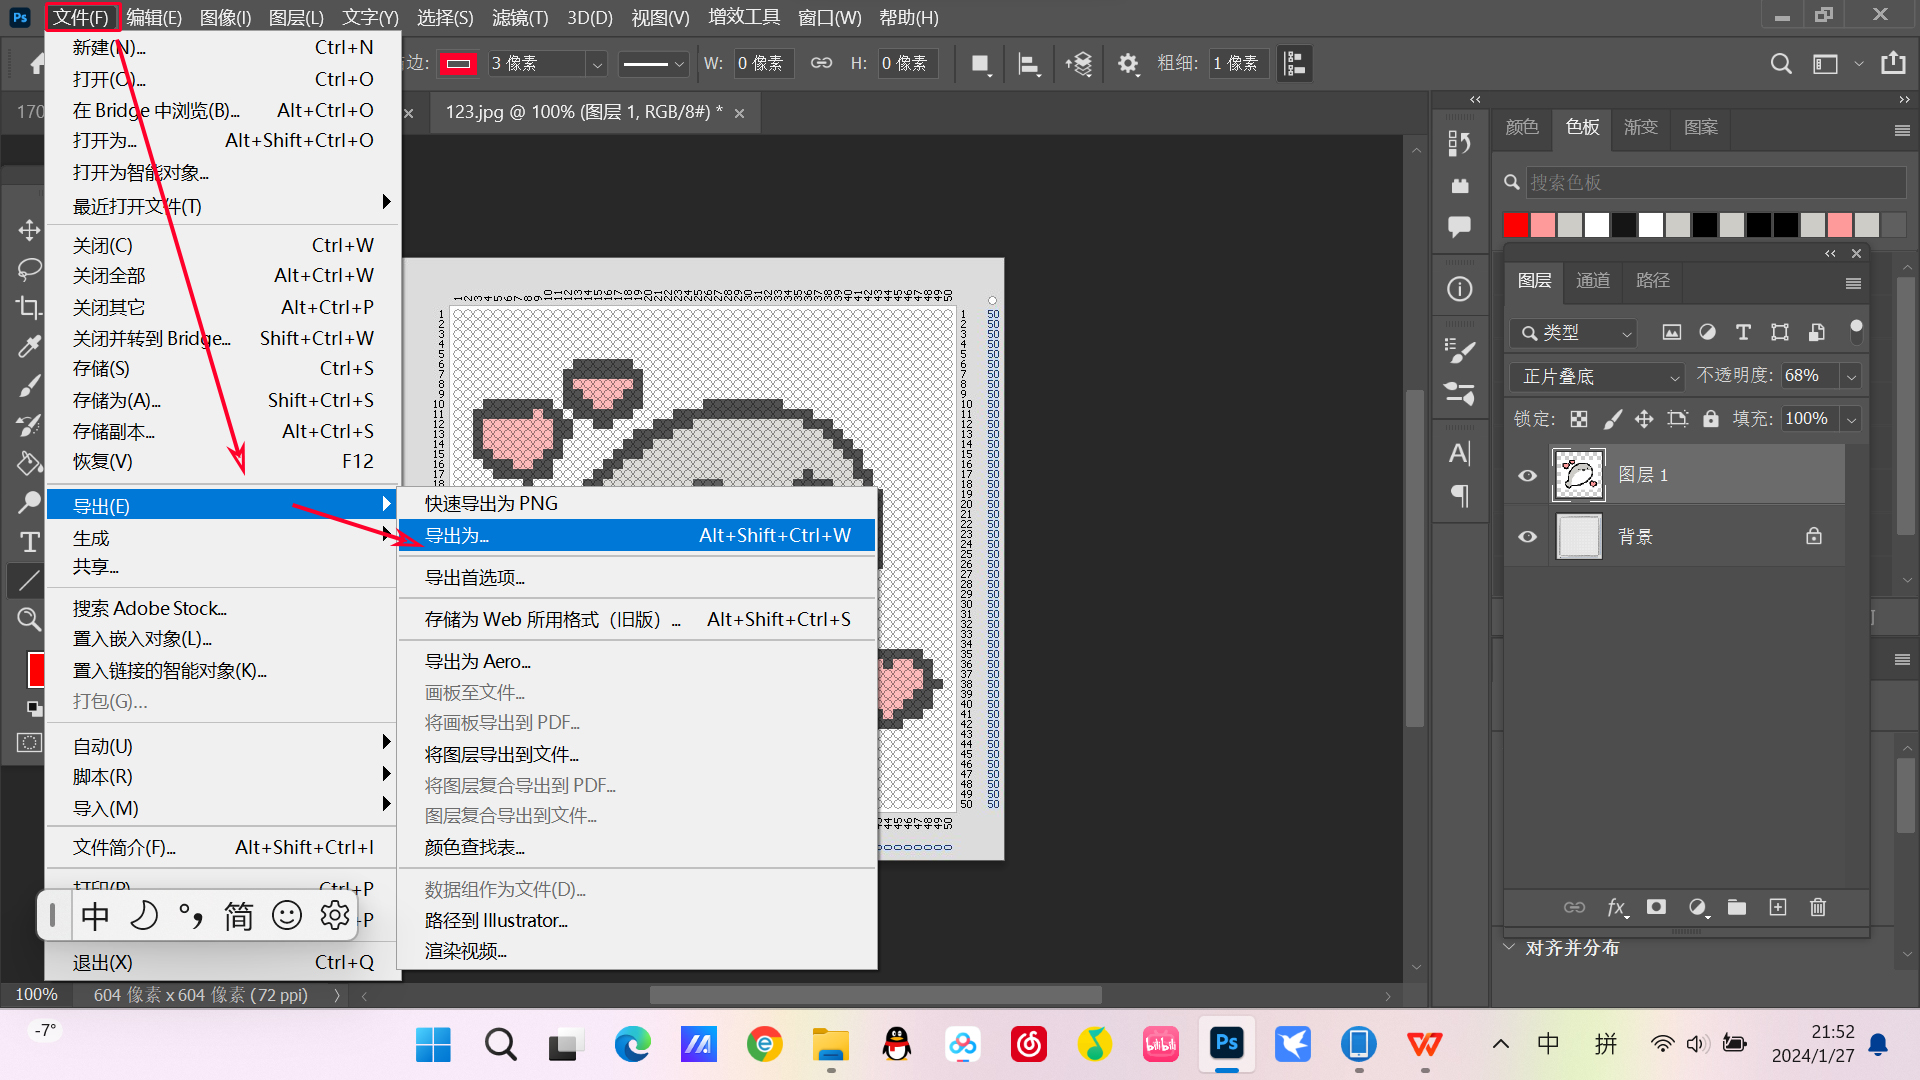
Task: Toggle pixel layer filter
Action: pos(1672,332)
